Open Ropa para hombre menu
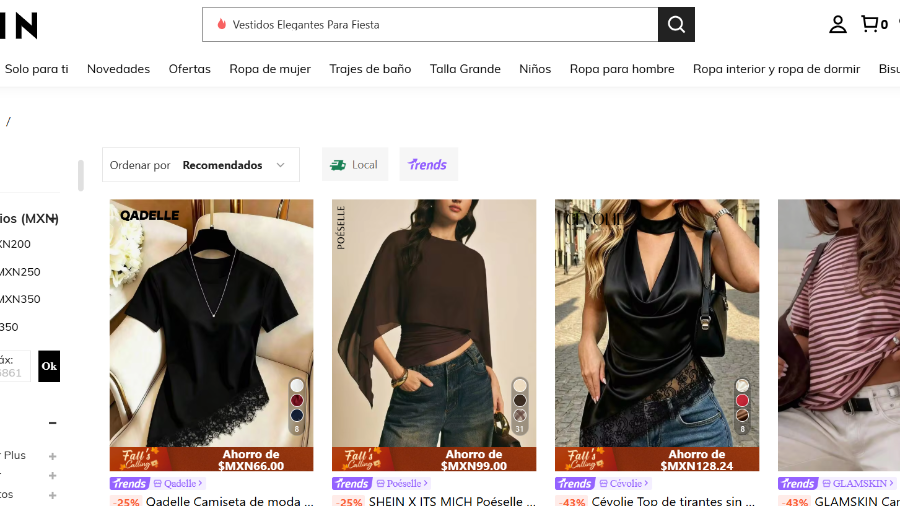 coord(622,69)
